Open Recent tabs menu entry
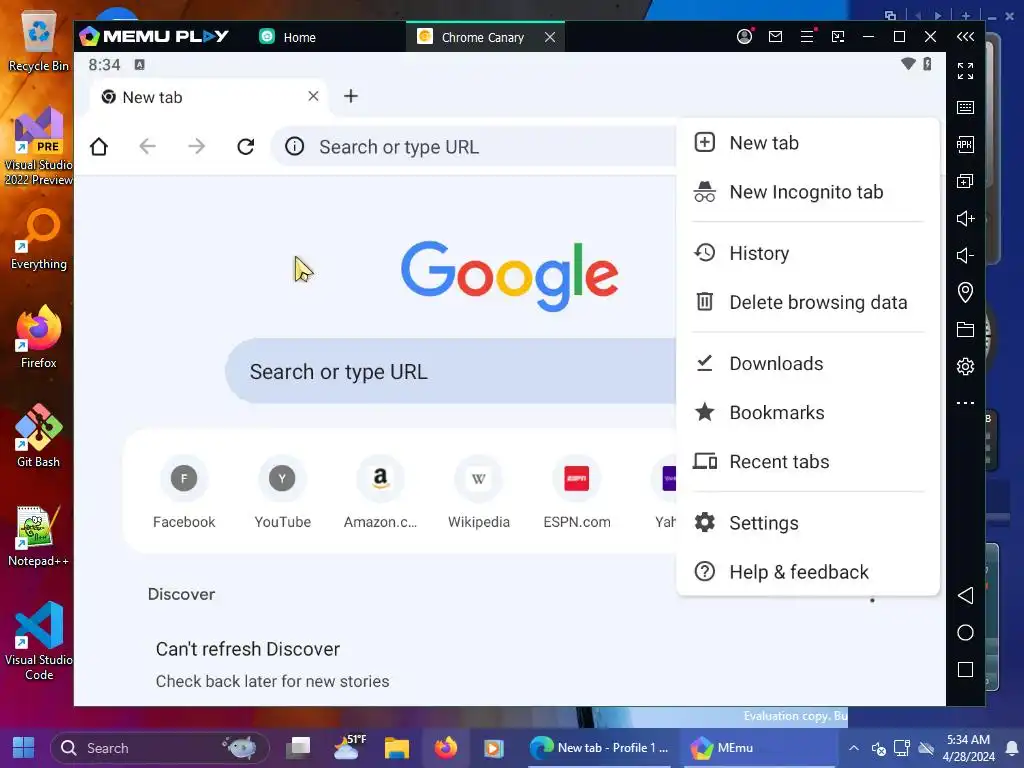The width and height of the screenshot is (1024, 768). [x=808, y=462]
